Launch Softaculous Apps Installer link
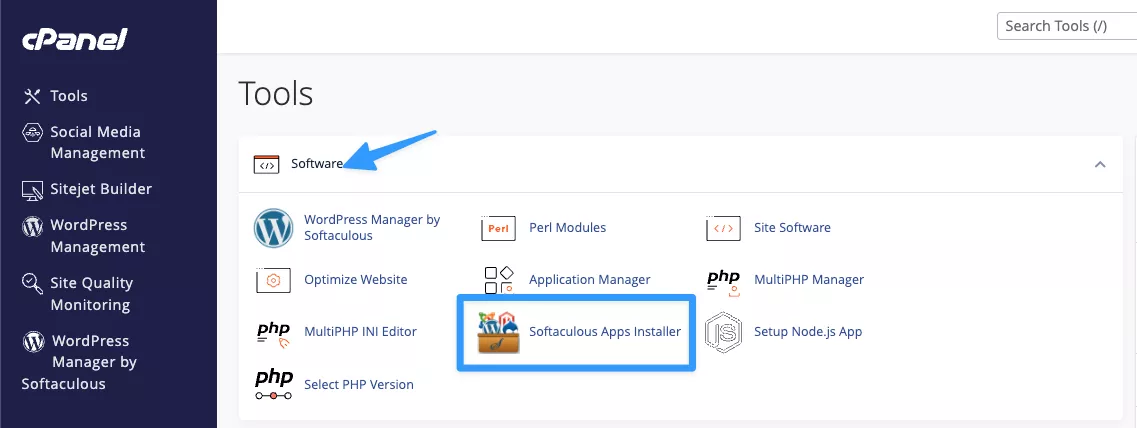Image resolution: width=1137 pixels, height=428 pixels. click(605, 332)
